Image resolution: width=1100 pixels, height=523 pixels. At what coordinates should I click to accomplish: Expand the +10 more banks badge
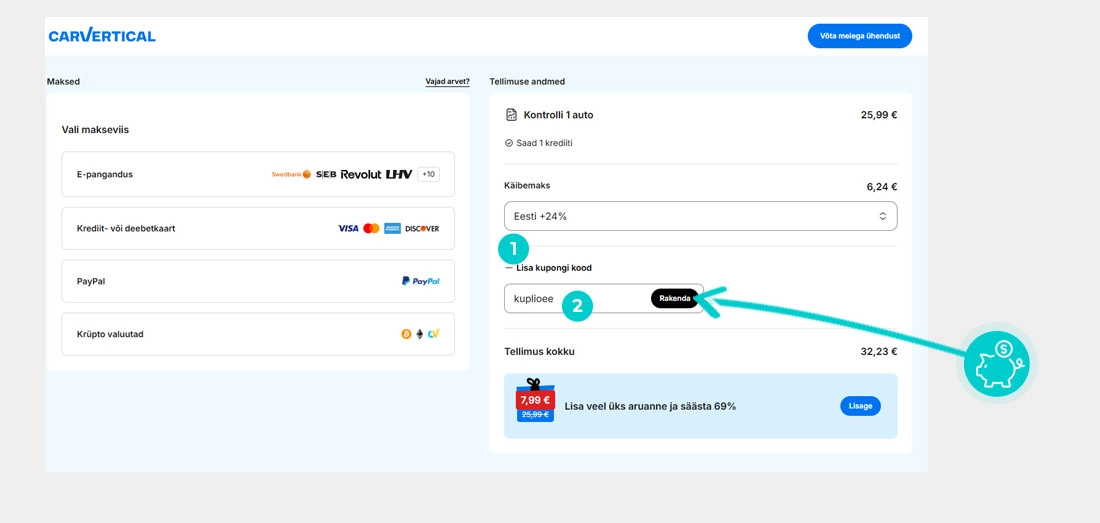428,174
